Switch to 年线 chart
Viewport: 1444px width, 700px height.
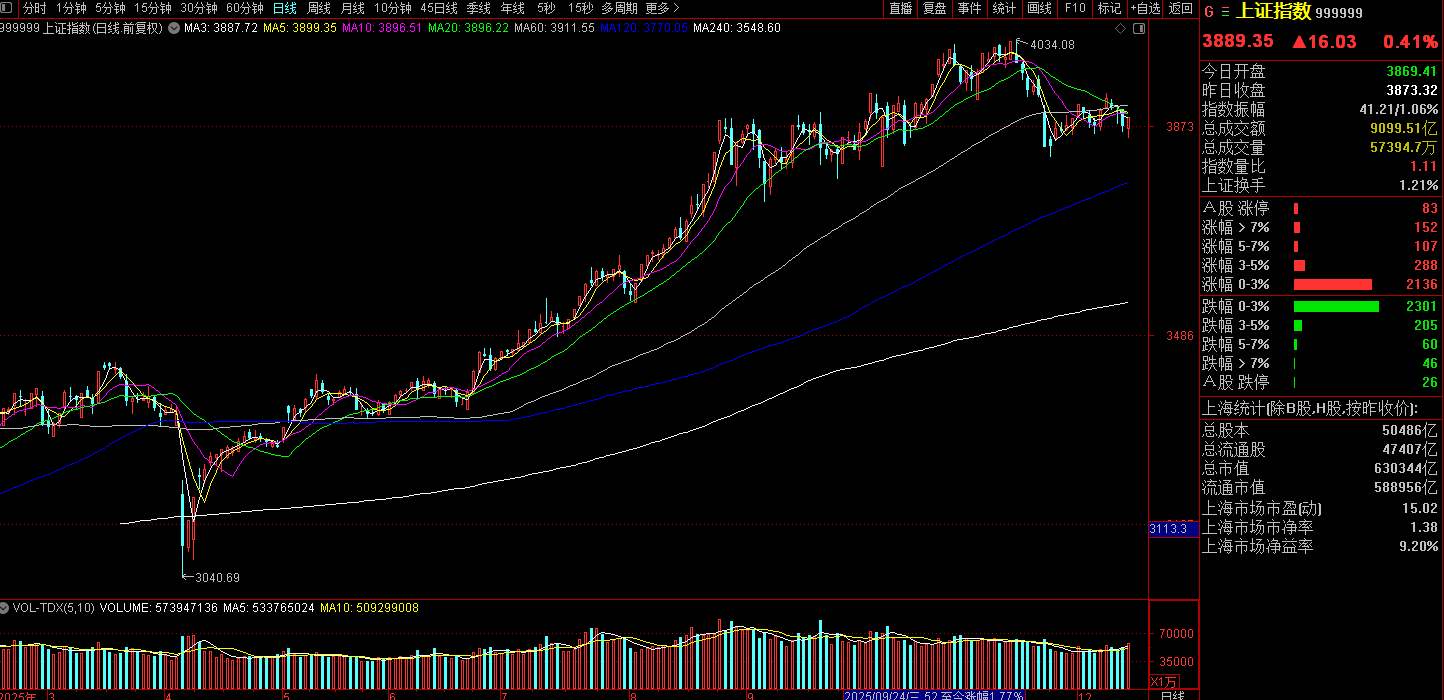(513, 8)
